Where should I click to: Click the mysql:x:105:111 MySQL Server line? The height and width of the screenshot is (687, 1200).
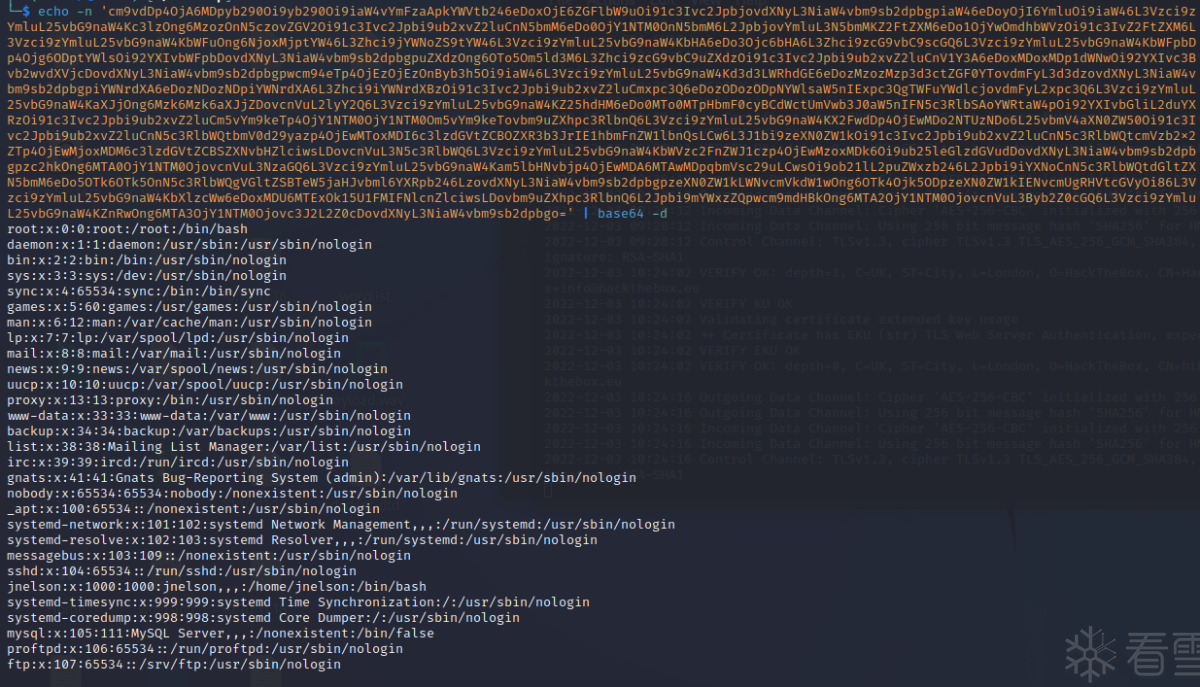pos(220,633)
